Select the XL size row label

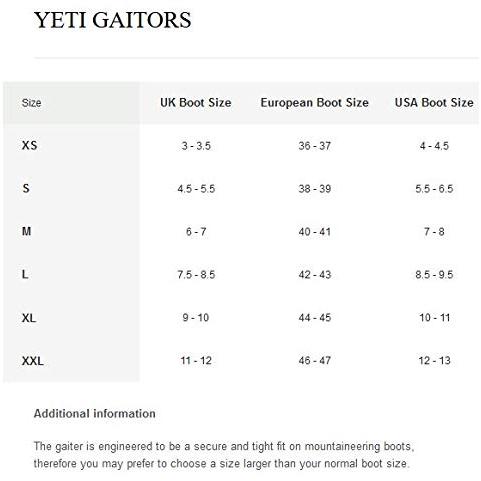[x=29, y=318]
